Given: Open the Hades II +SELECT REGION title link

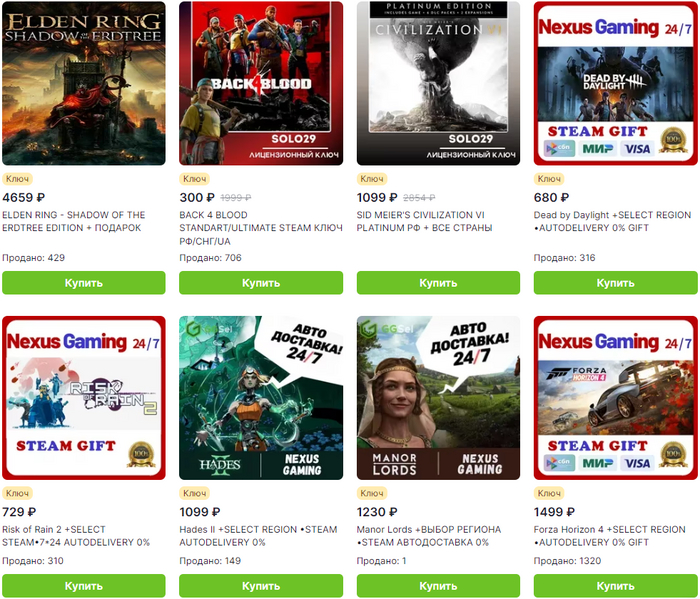Looking at the screenshot, I should click(258, 536).
